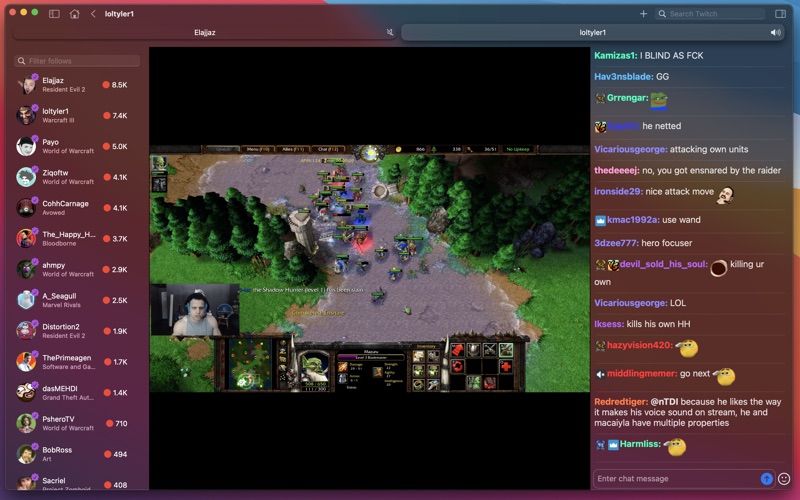
Task: Open Elajjaz channel in follows list
Action: (x=77, y=85)
